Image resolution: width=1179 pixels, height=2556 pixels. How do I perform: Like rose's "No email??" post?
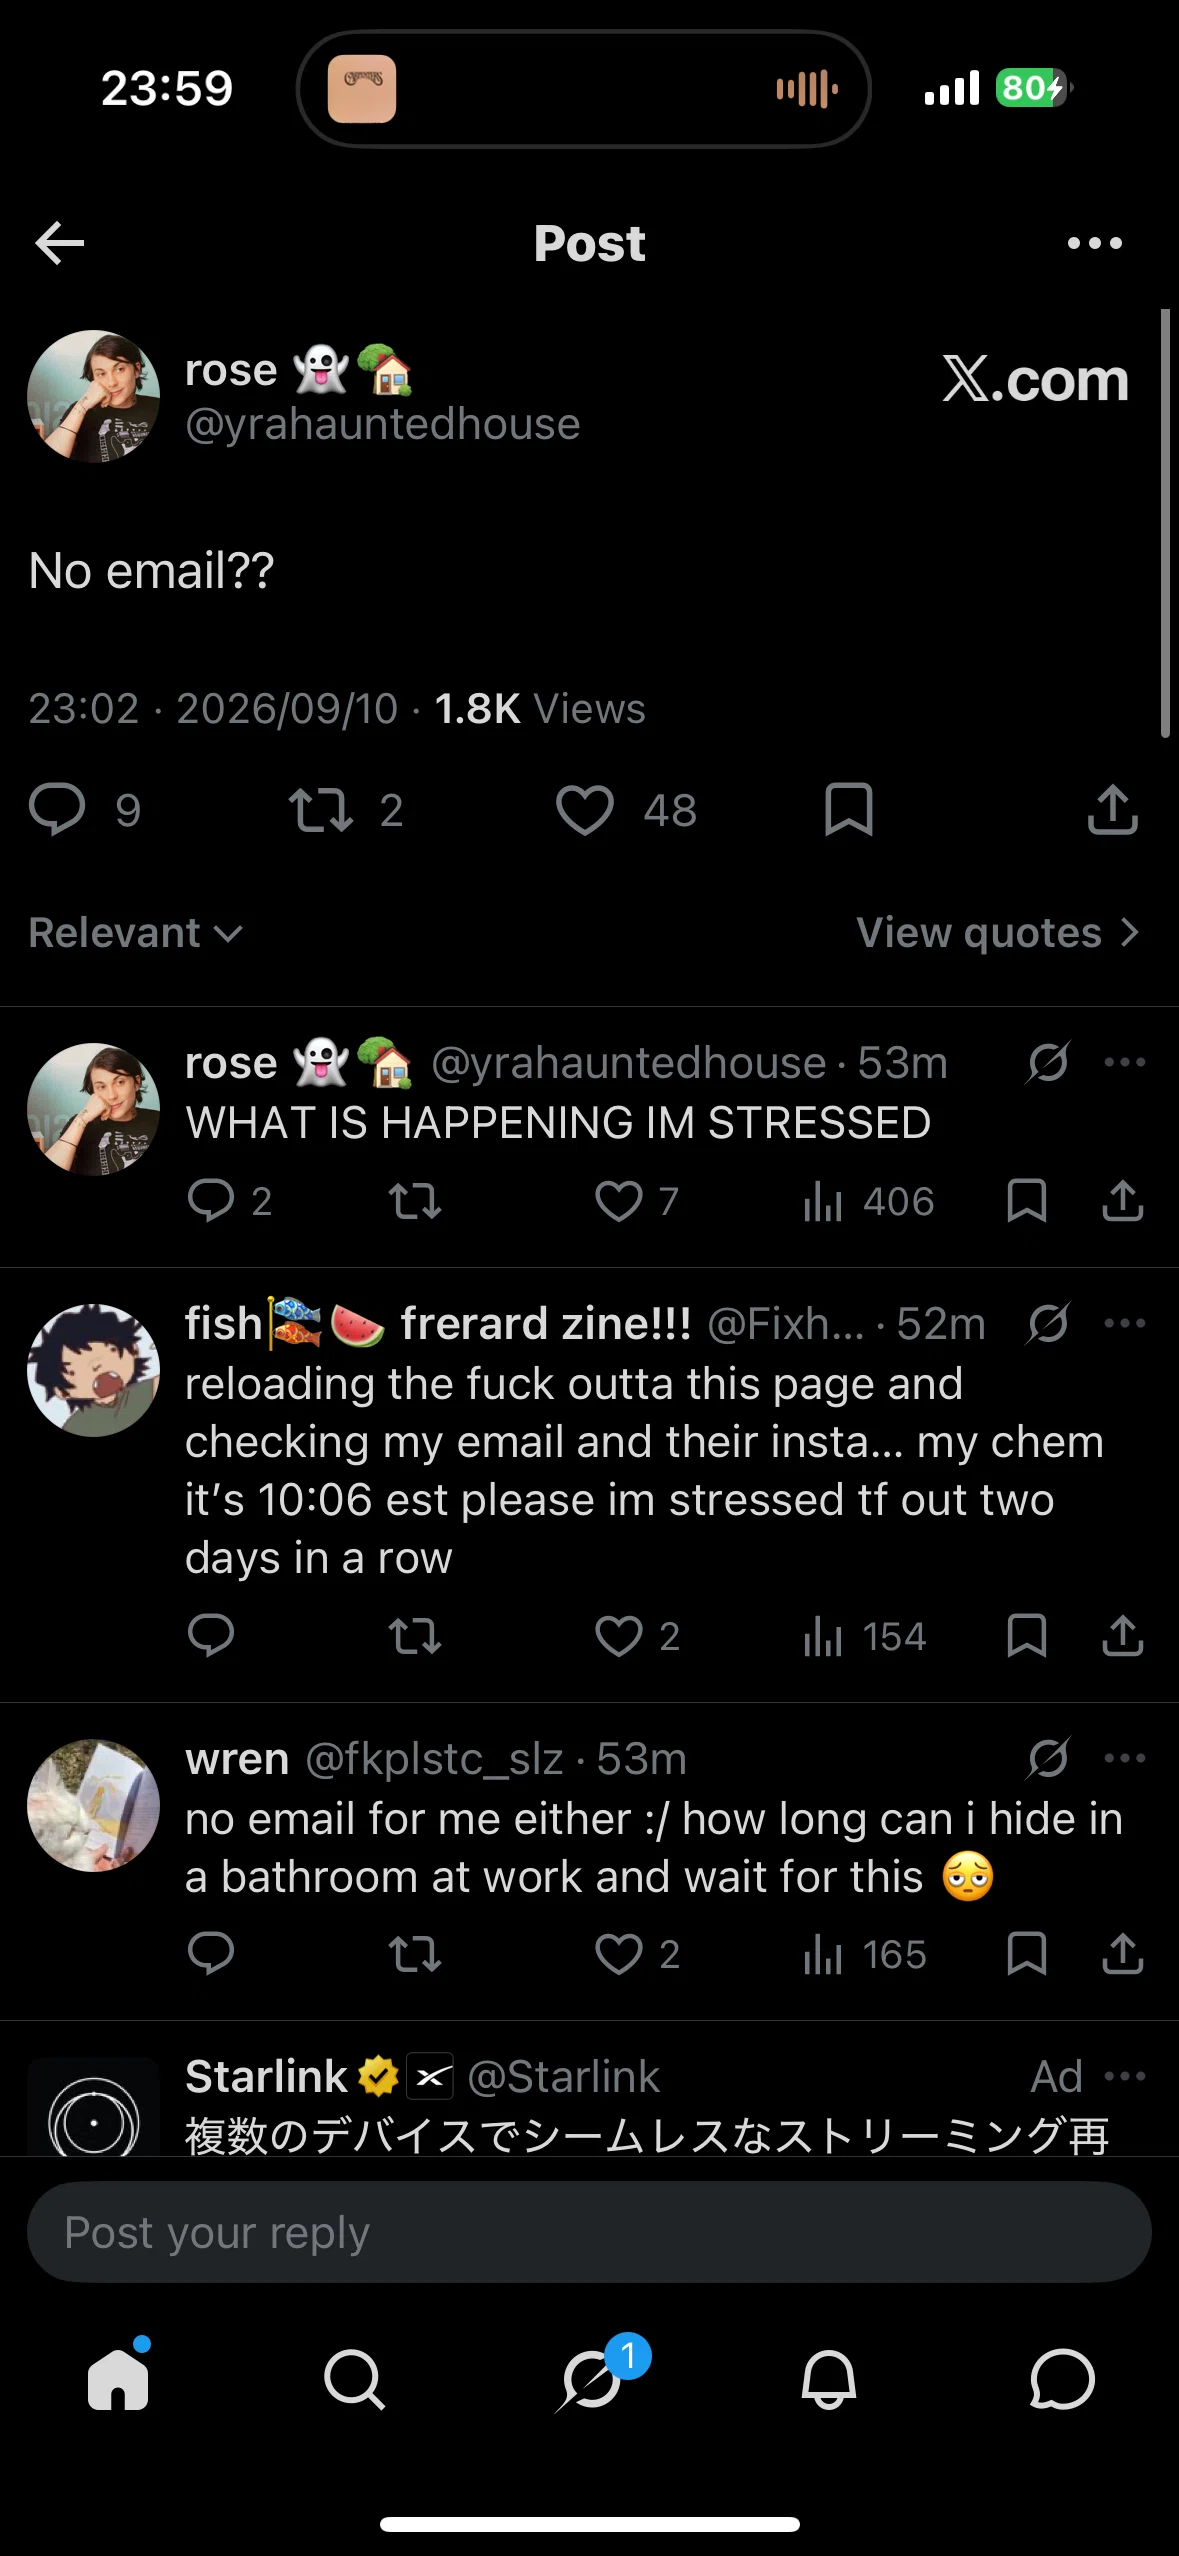[585, 810]
